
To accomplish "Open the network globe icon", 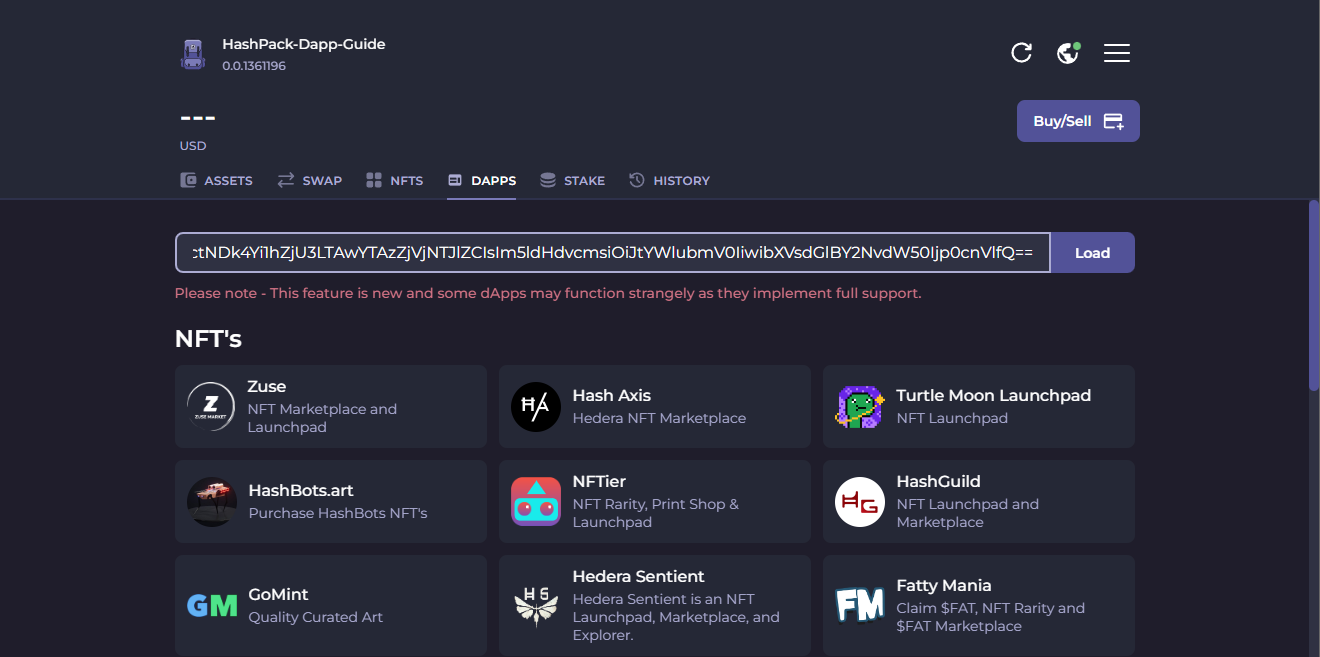I will click(x=1068, y=53).
